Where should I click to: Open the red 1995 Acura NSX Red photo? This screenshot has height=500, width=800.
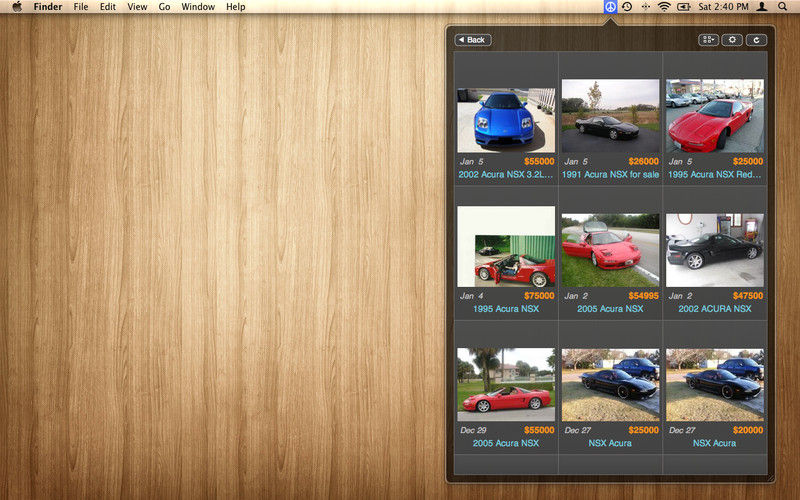pyautogui.click(x=715, y=116)
